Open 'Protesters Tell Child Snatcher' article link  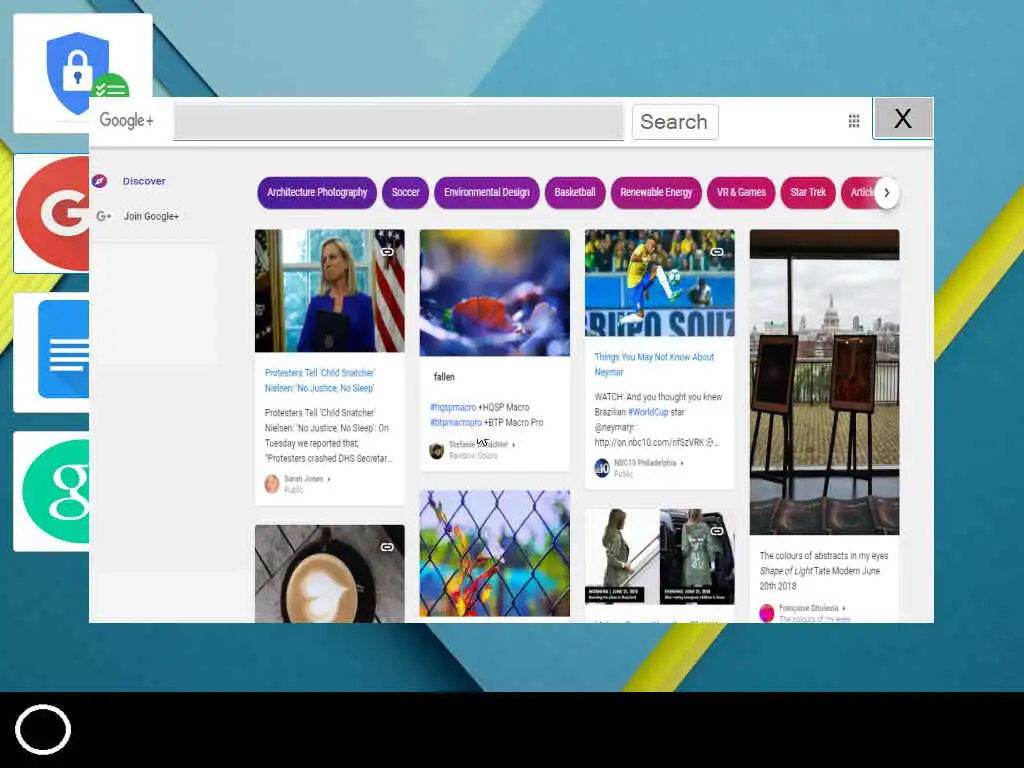(x=320, y=381)
